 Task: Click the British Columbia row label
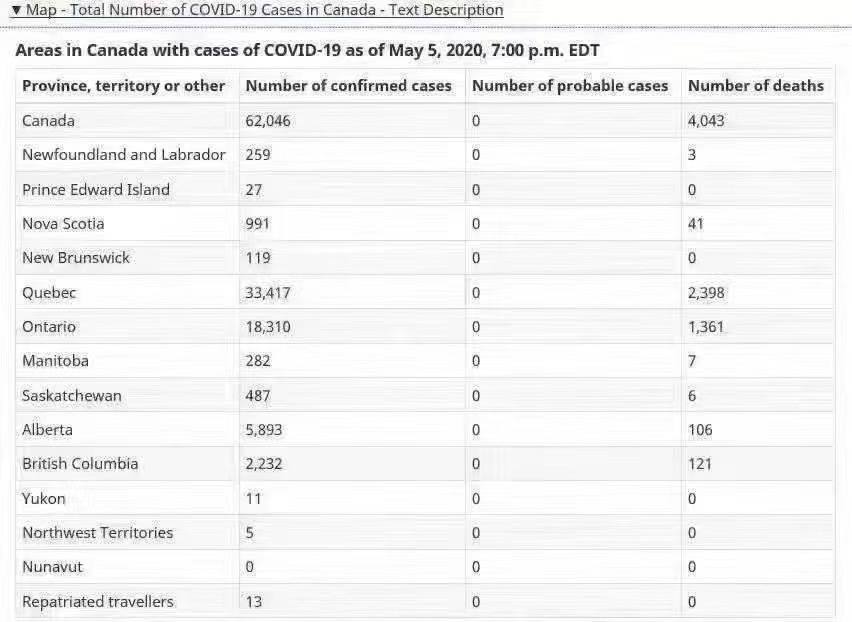(80, 464)
